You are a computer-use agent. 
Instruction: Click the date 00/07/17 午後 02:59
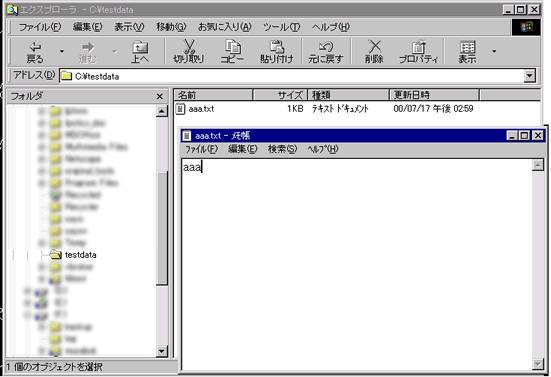click(433, 109)
